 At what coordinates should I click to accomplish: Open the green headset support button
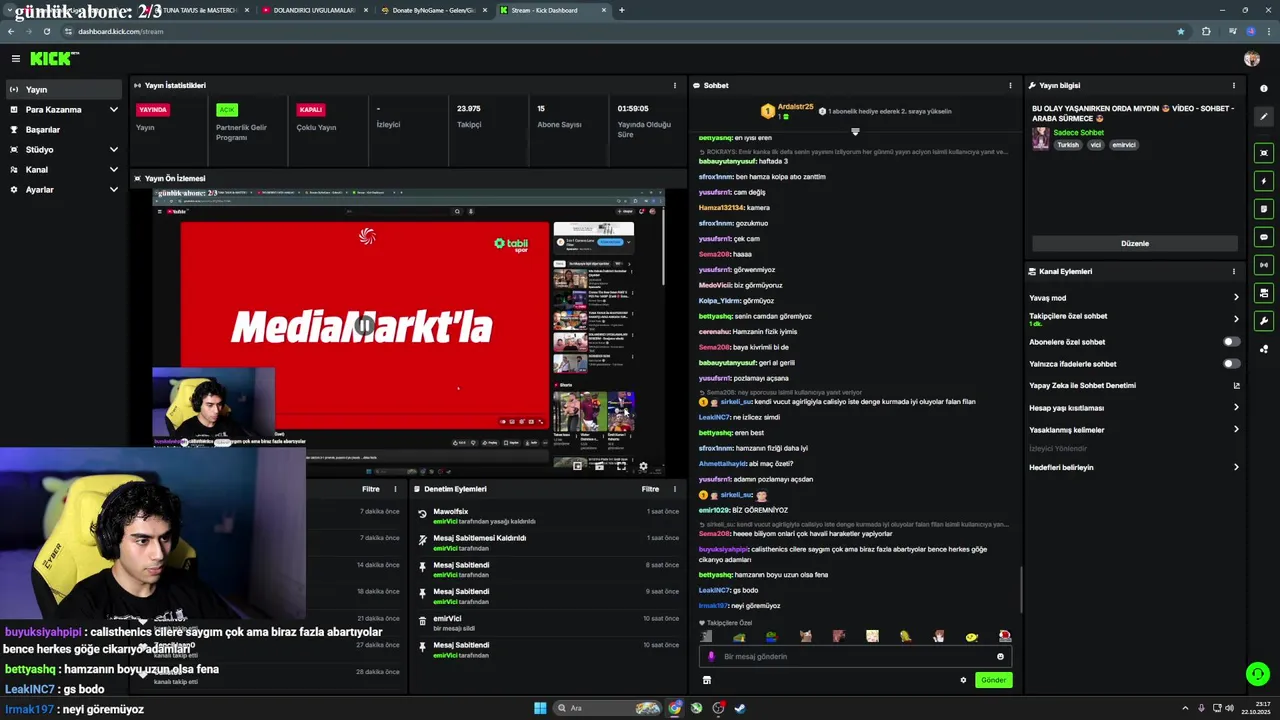1257,674
